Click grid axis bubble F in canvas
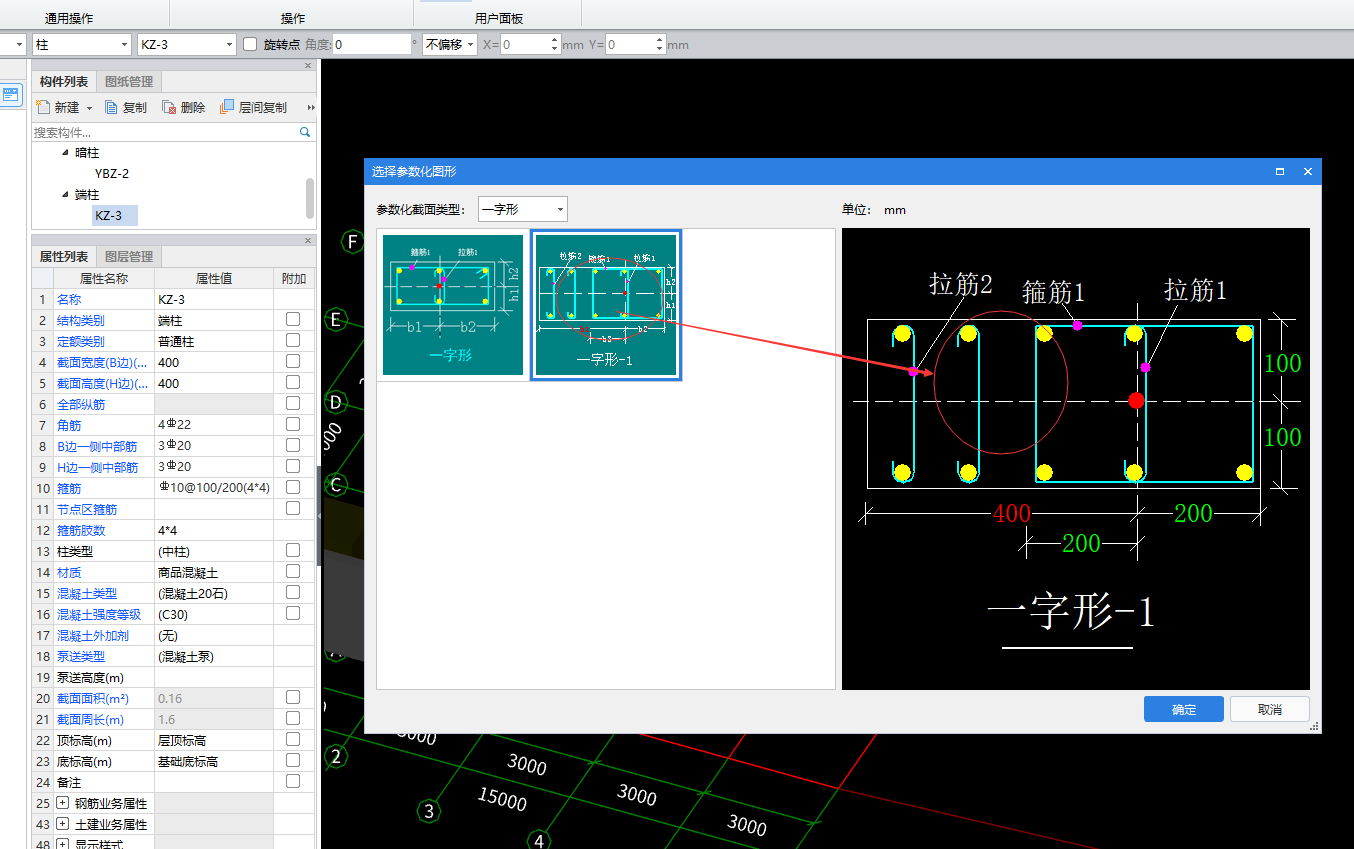Screen dimensions: 1354x849 pyautogui.click(x=350, y=241)
